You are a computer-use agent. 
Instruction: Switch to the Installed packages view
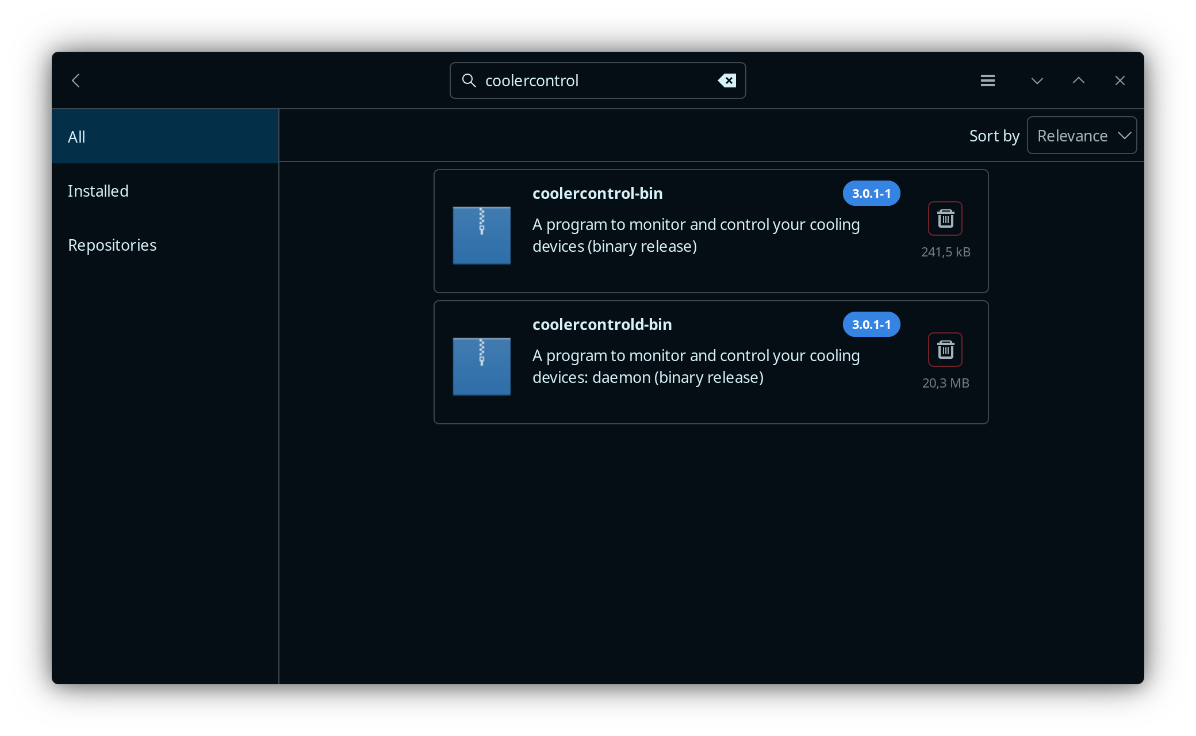point(165,191)
